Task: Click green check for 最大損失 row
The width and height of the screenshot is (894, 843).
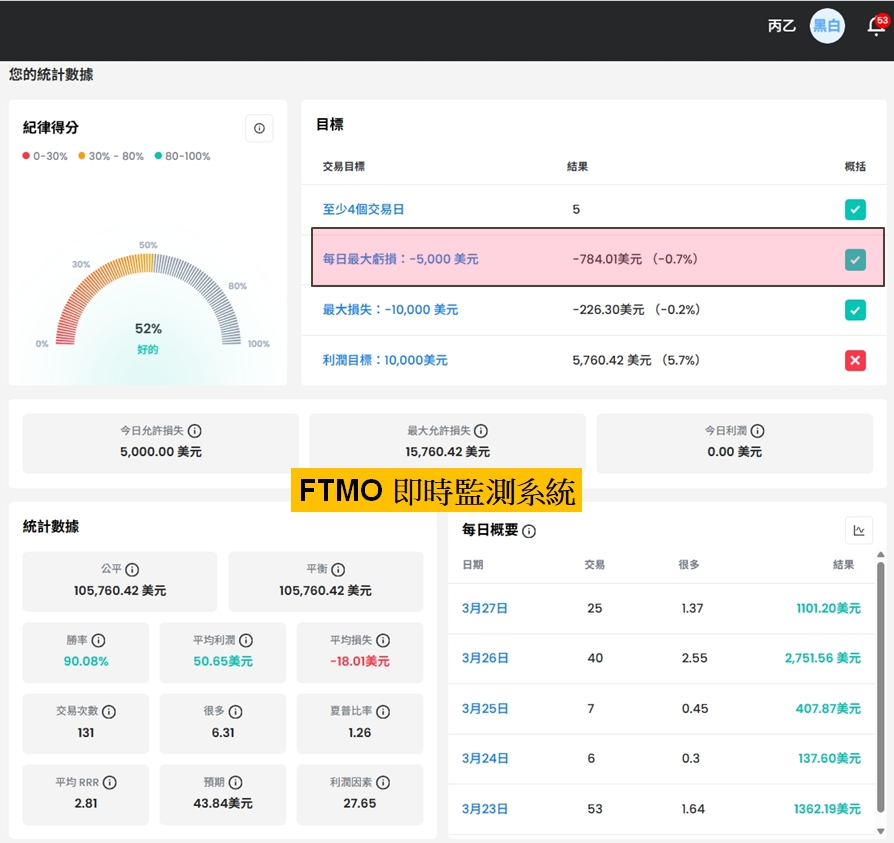Action: (855, 310)
